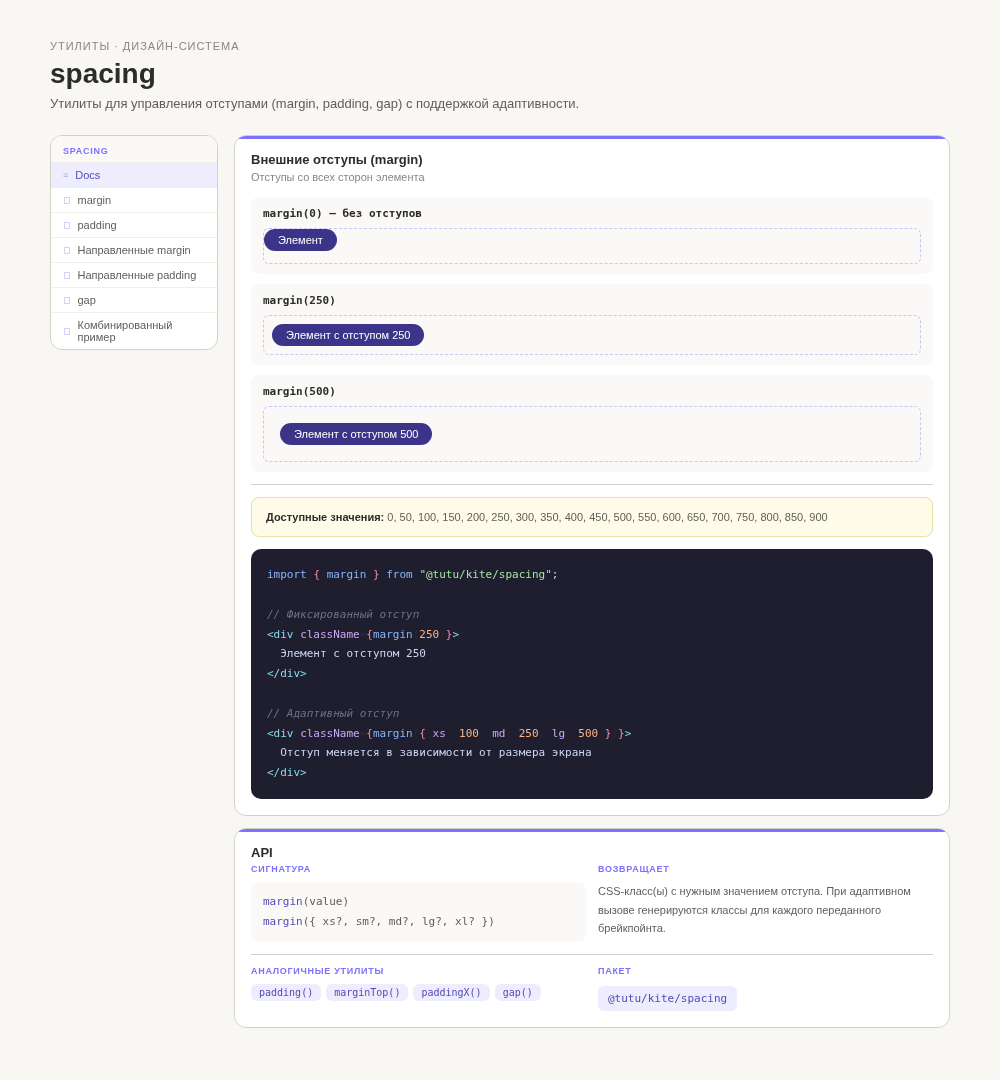Screen dimensions: 1000x1080
Task: Click the "Элемент с отступом 250" pill
Action: 348,335
